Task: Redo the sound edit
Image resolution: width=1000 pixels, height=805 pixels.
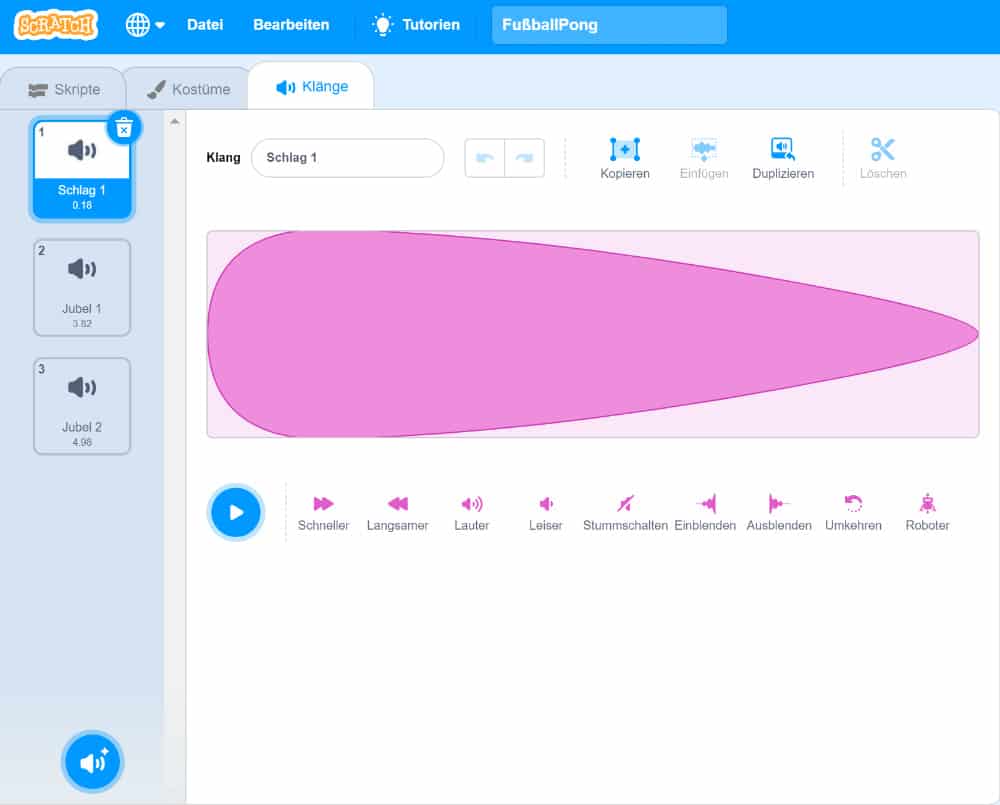Action: (x=524, y=158)
